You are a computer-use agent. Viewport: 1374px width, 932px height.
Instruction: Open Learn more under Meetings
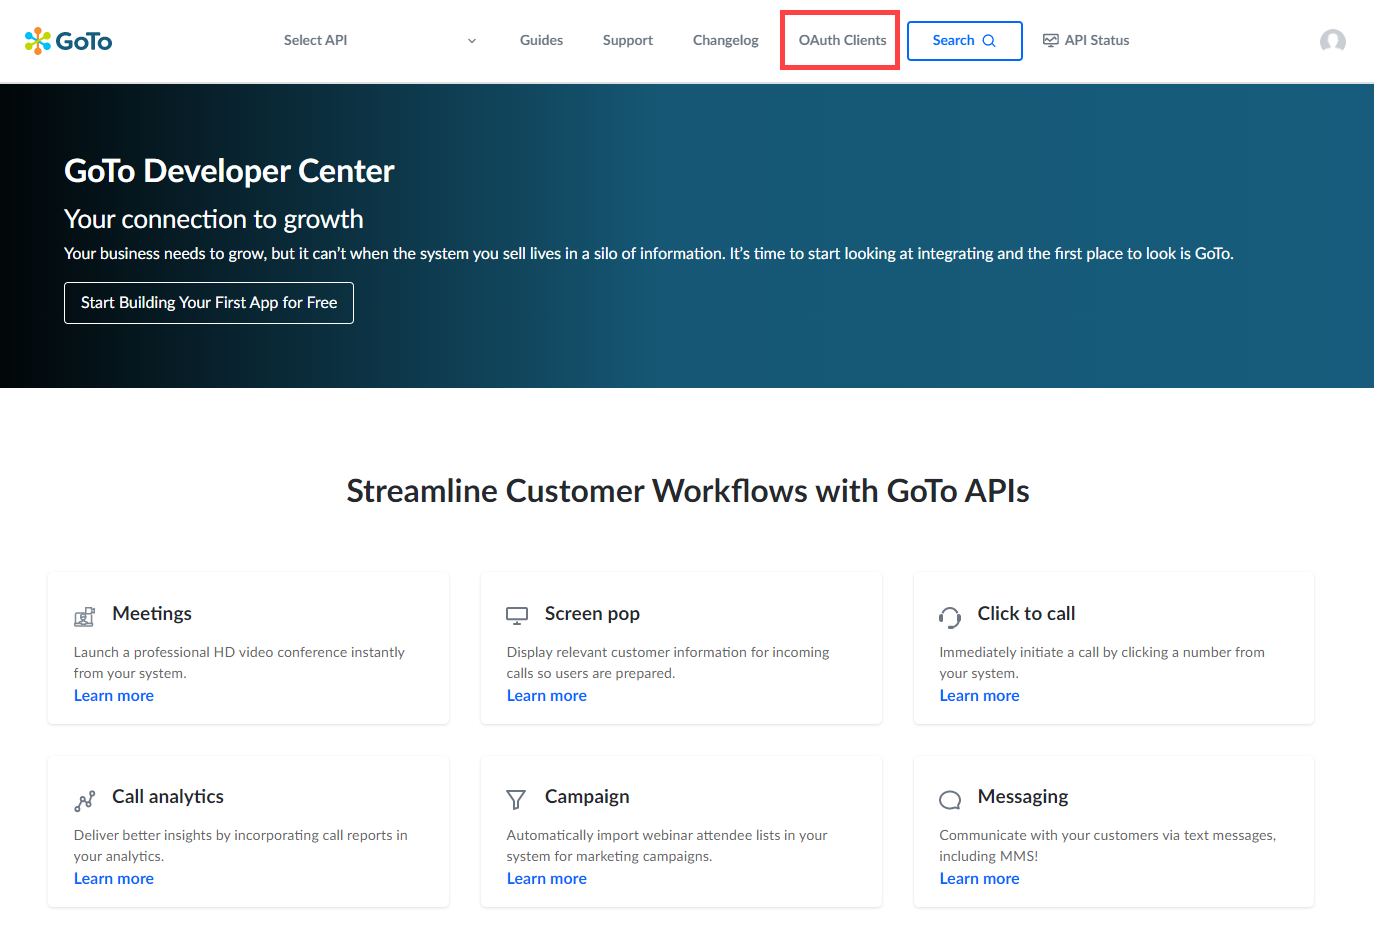[114, 696]
